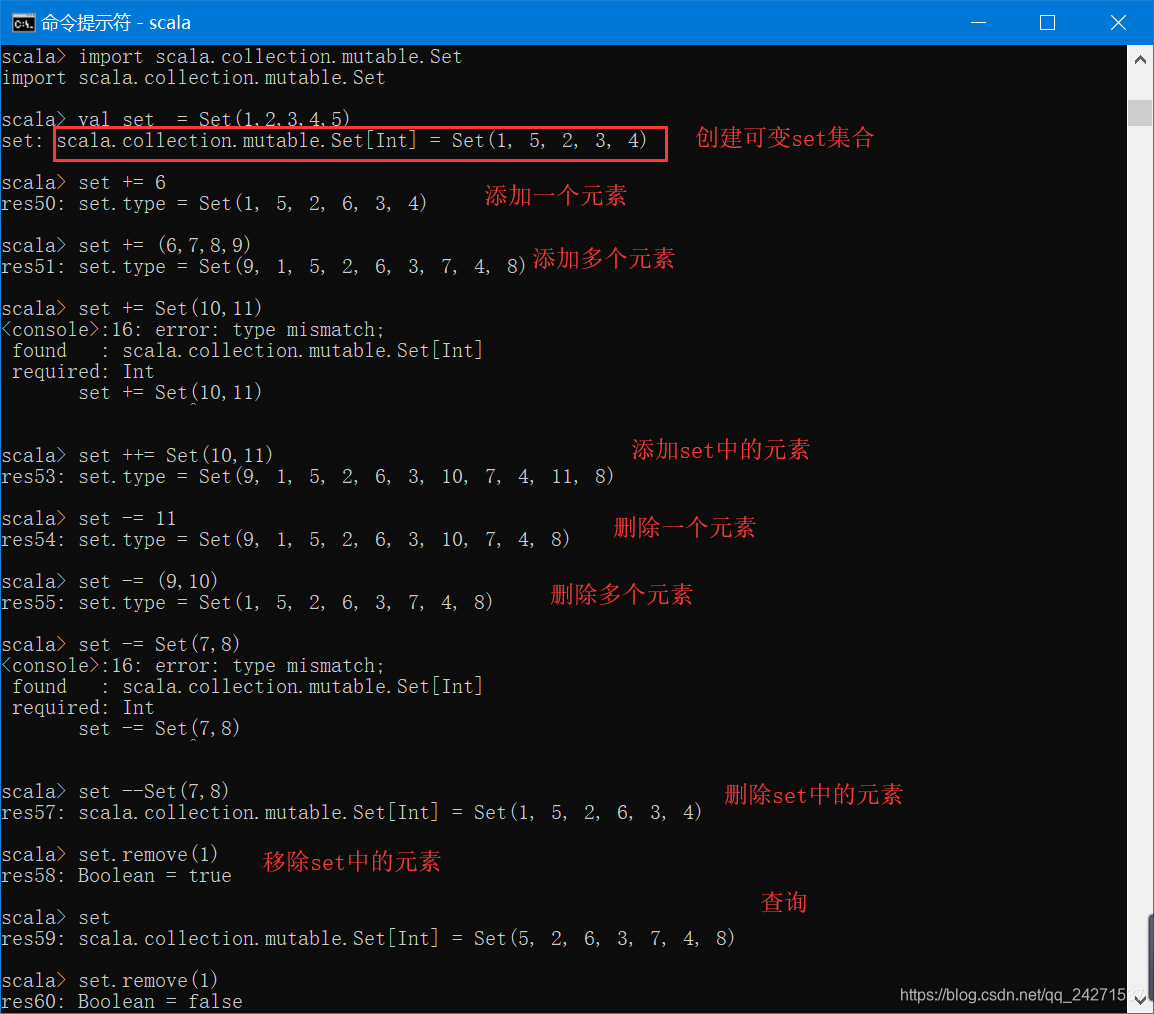
Task: Select the red-boxed mutable Set output line
Action: (360, 142)
